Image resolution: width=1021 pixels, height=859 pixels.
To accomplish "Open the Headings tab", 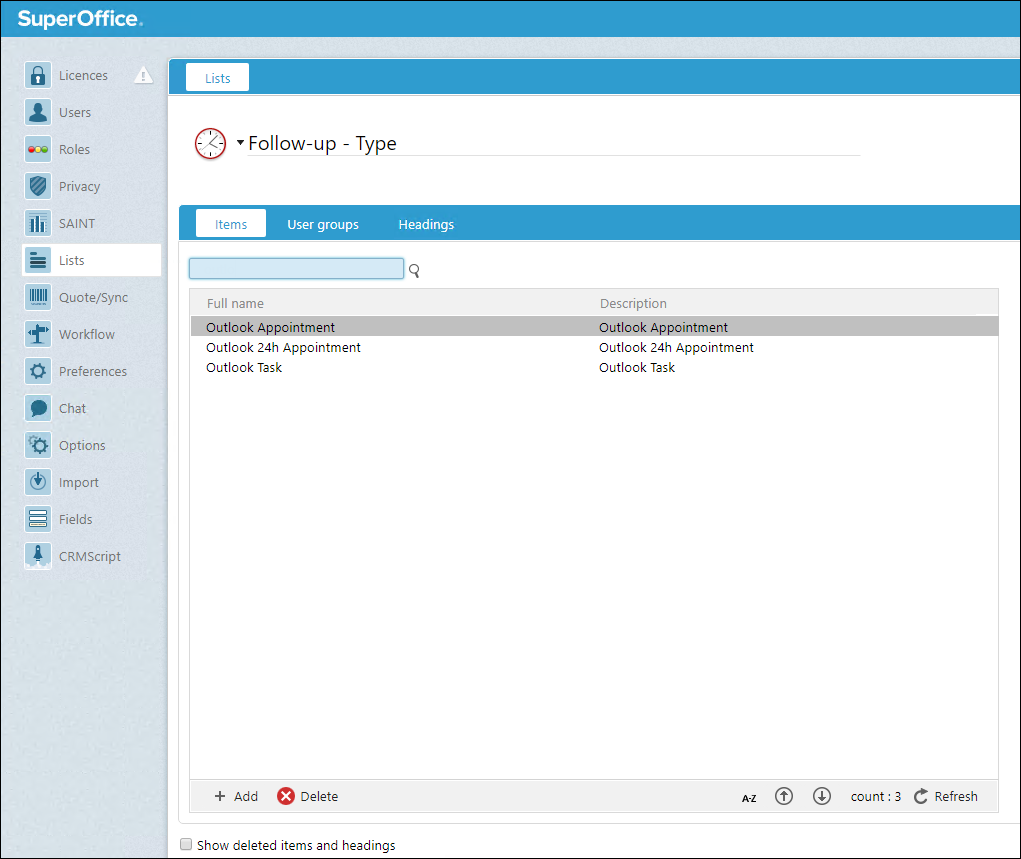I will [x=425, y=224].
